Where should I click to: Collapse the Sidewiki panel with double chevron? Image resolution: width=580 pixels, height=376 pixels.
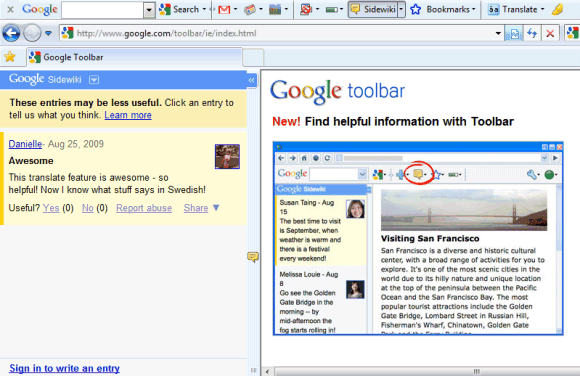[252, 80]
